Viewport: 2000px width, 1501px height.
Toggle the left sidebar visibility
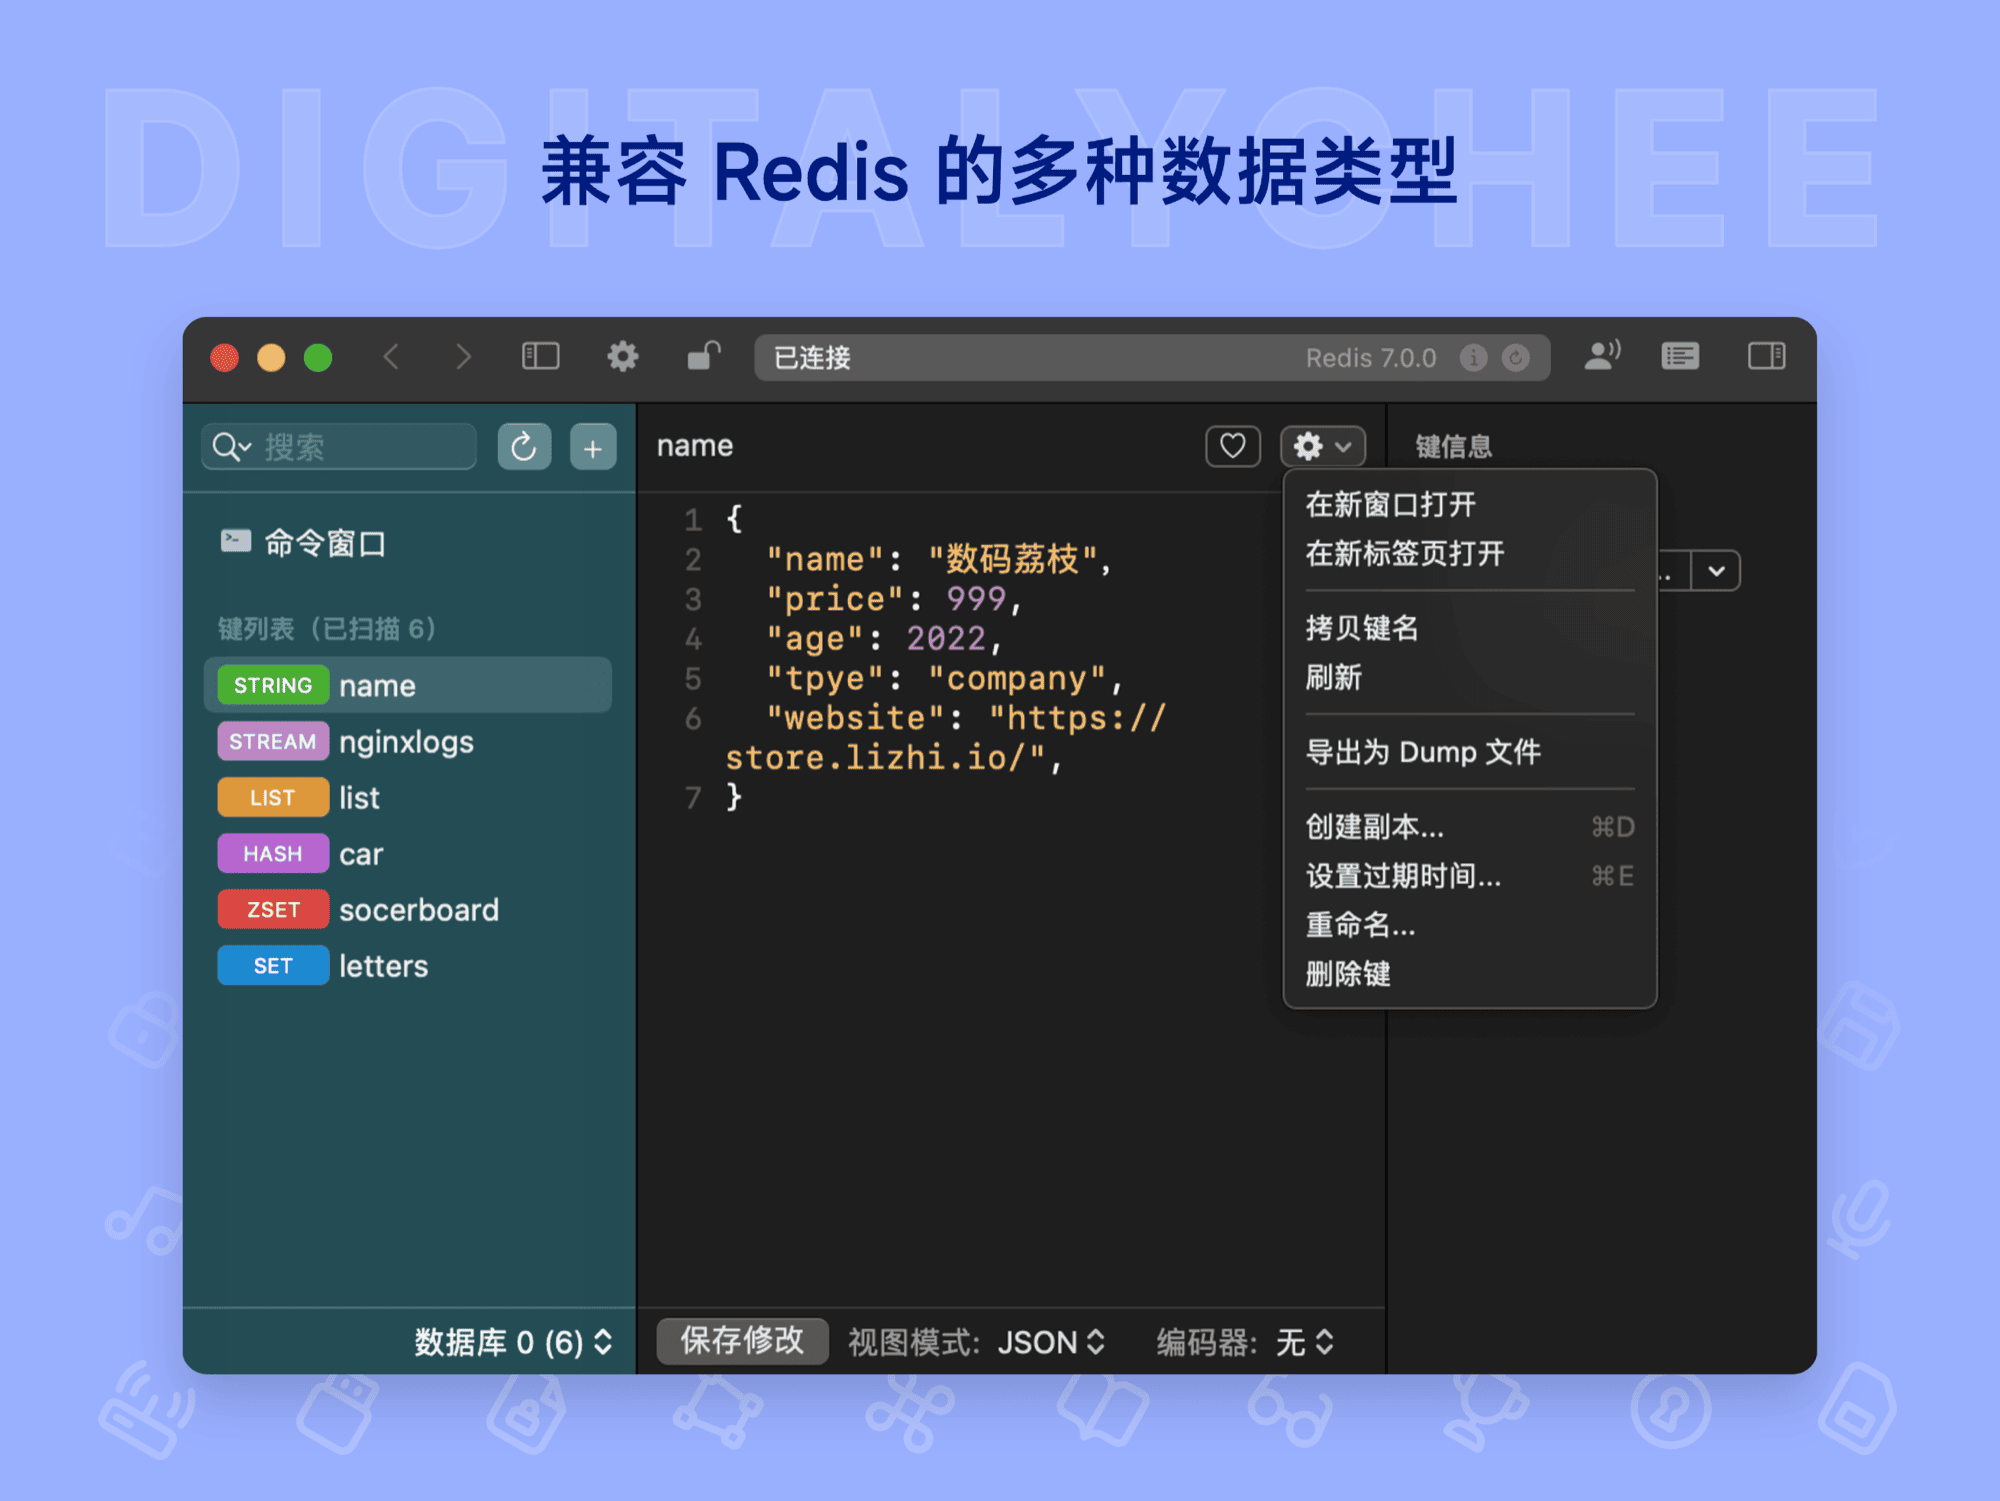[x=539, y=356]
